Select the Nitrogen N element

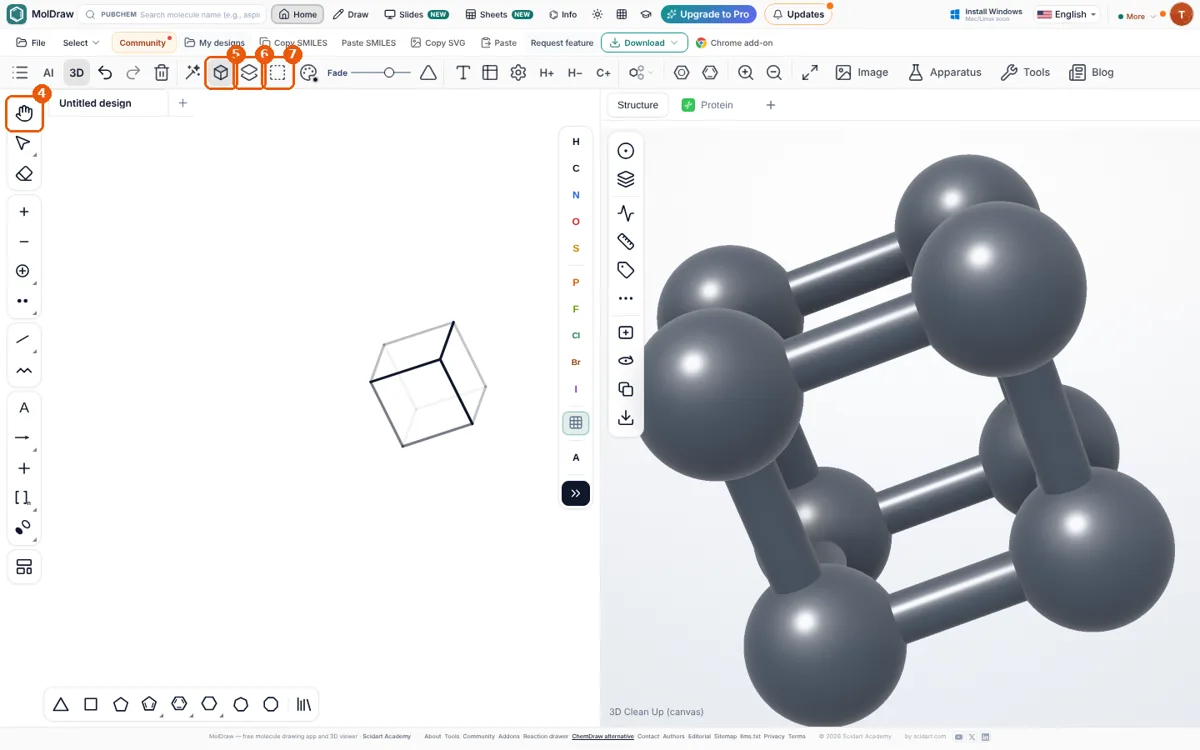(576, 195)
